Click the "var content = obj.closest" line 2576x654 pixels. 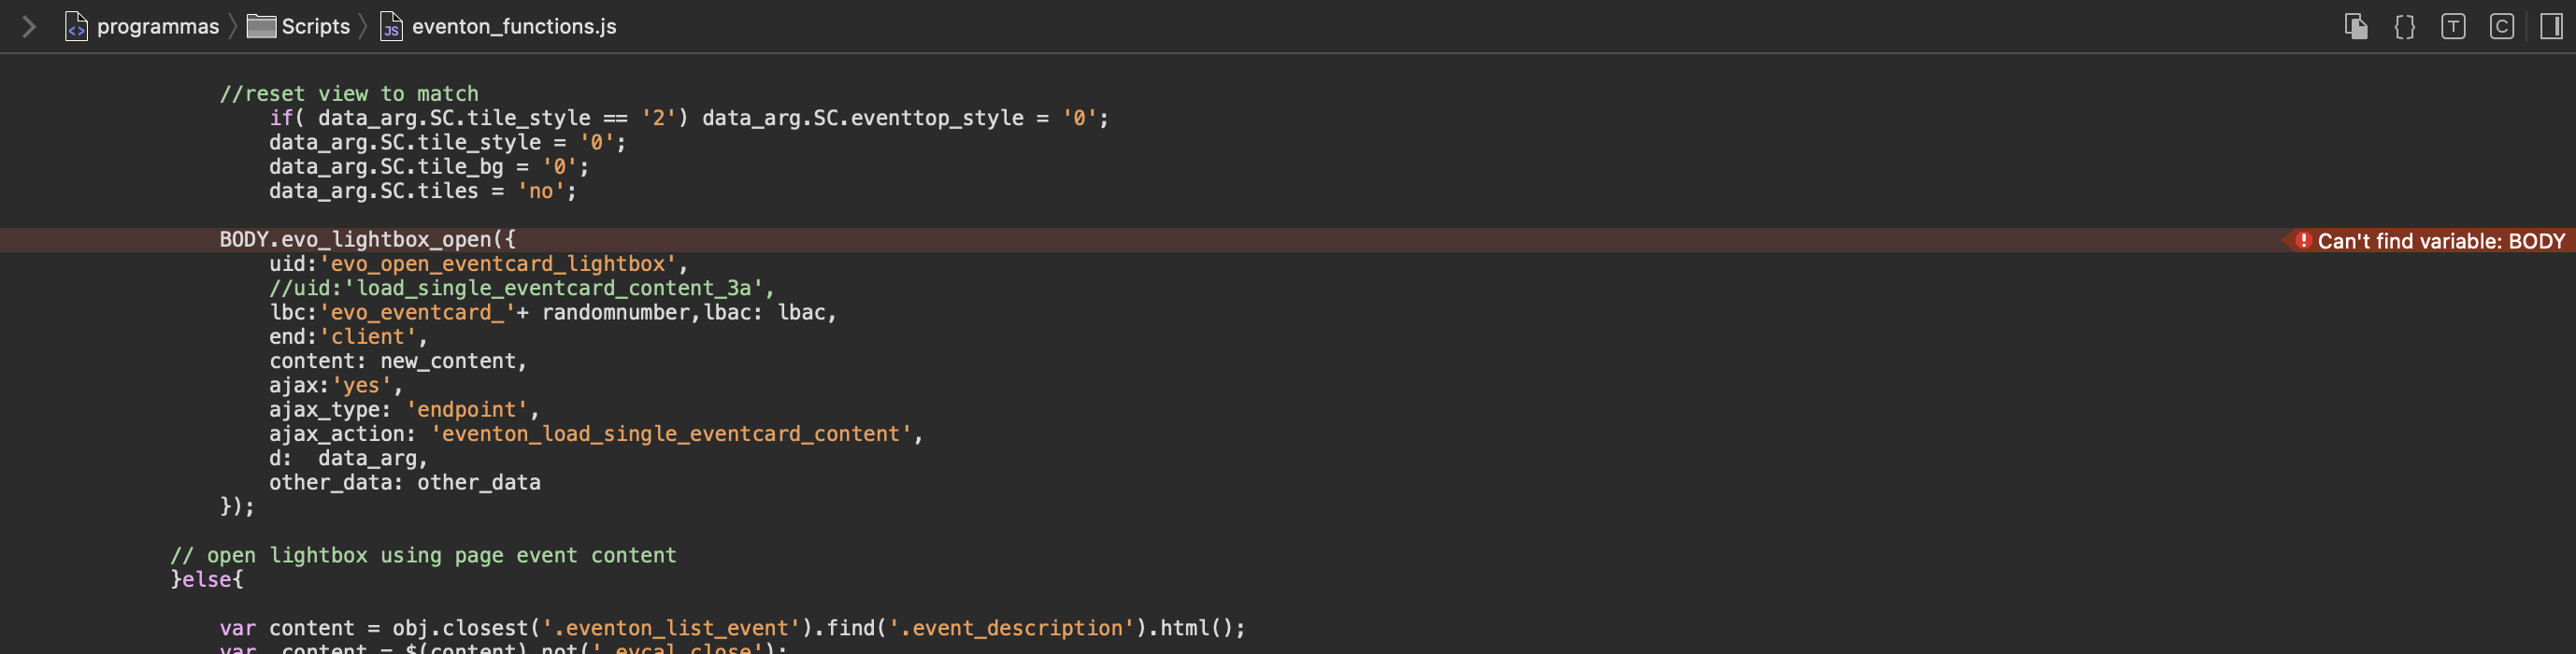click(x=732, y=628)
